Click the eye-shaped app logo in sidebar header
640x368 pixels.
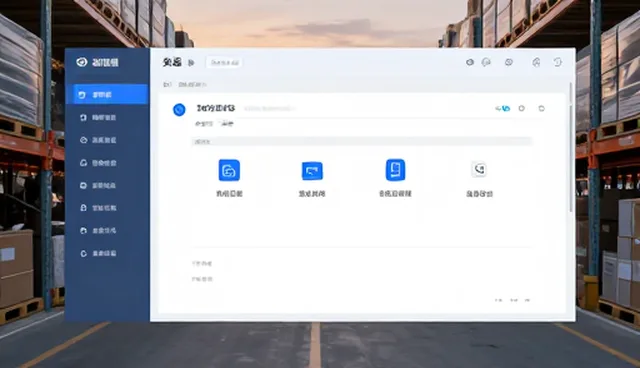[82, 62]
